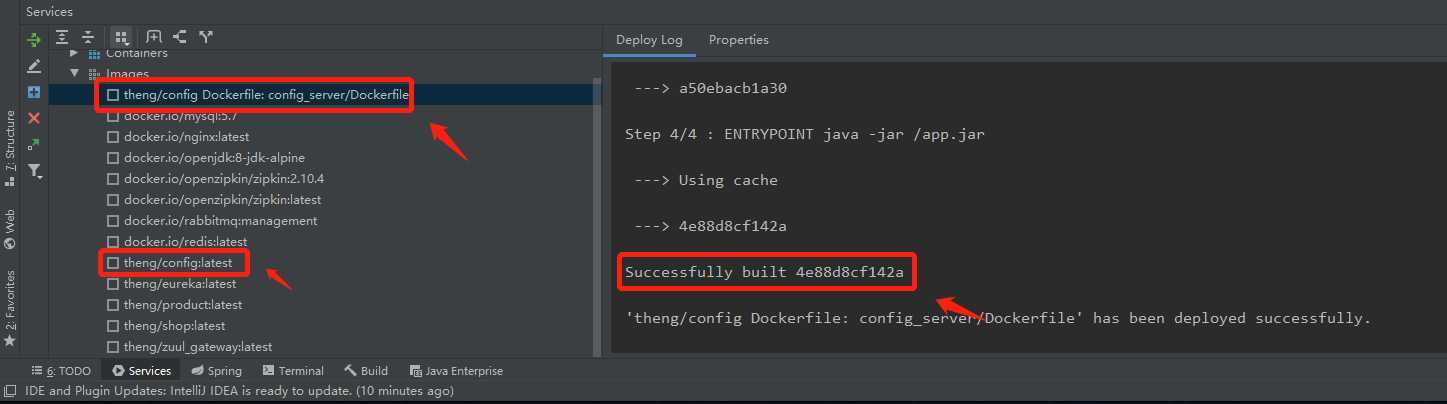Open the Terminal tool window
The width and height of the screenshot is (1447, 404).
click(292, 370)
